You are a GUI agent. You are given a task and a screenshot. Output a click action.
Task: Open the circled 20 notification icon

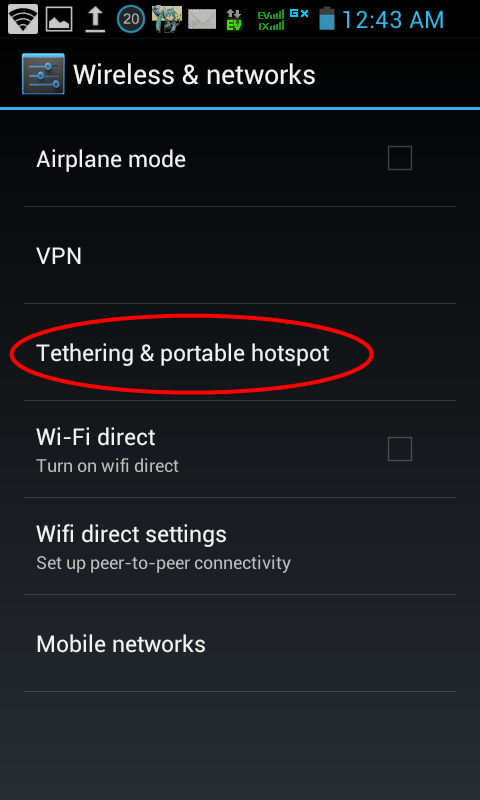pyautogui.click(x=131, y=19)
